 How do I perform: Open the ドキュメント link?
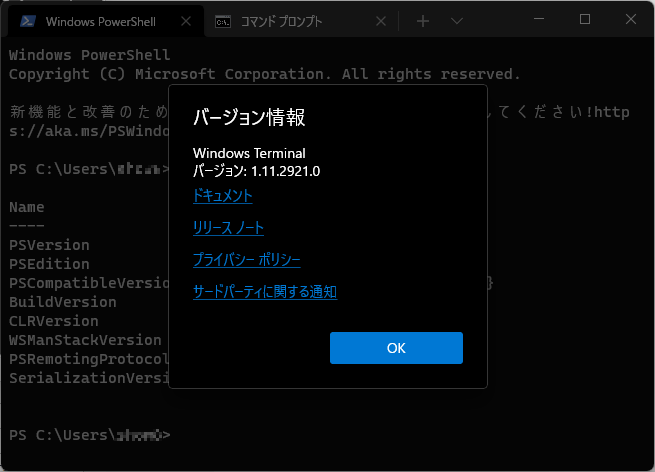pos(223,196)
